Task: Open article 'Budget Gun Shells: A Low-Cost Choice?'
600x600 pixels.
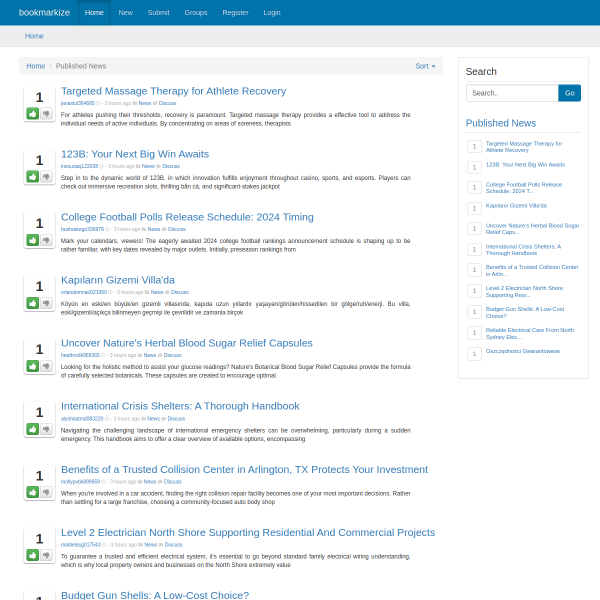Action: tap(155, 595)
